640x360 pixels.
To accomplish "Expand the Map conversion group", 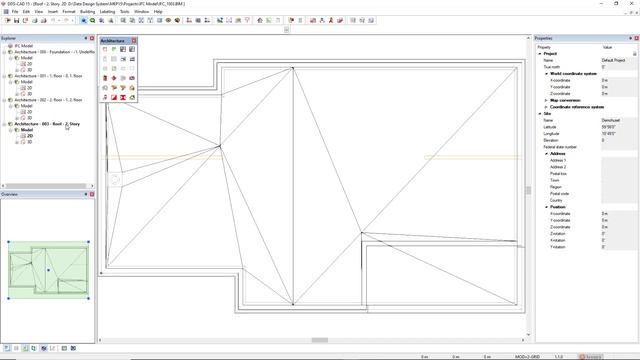I will [x=546, y=100].
